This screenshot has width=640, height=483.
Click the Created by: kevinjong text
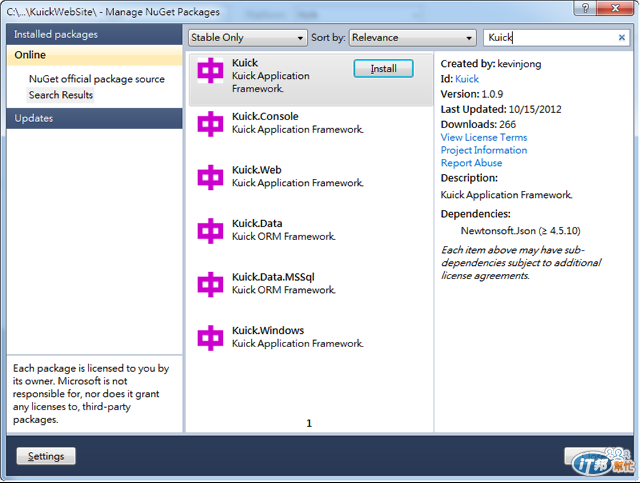tap(491, 64)
